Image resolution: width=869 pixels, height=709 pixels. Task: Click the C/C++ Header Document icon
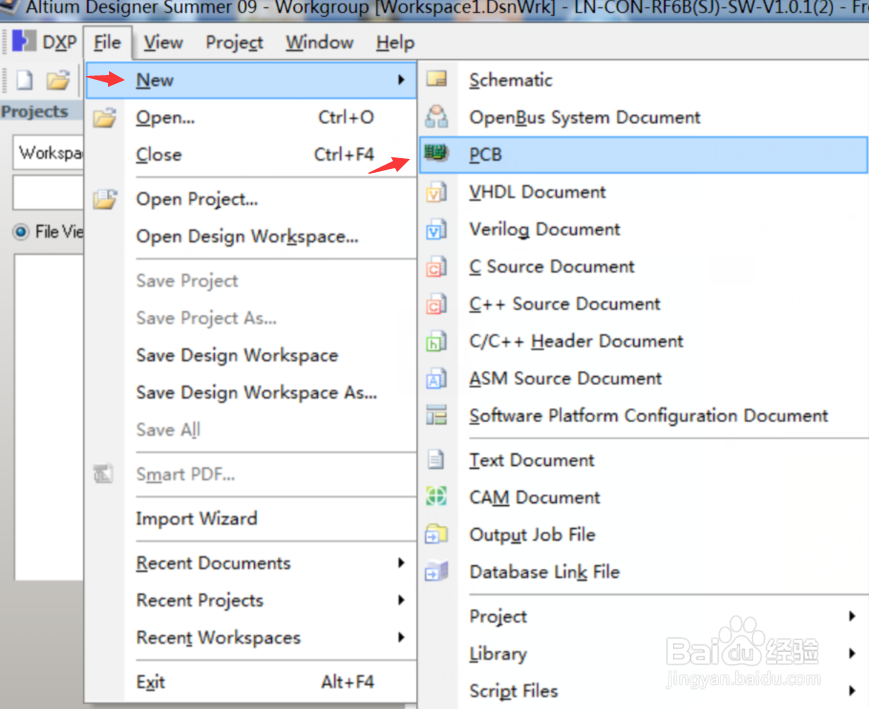(437, 341)
